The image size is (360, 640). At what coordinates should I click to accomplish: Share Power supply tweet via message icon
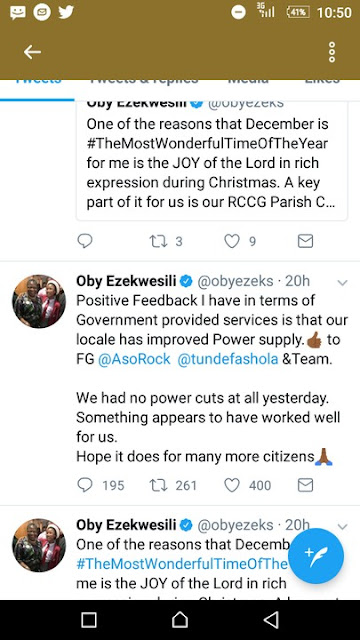[305, 485]
